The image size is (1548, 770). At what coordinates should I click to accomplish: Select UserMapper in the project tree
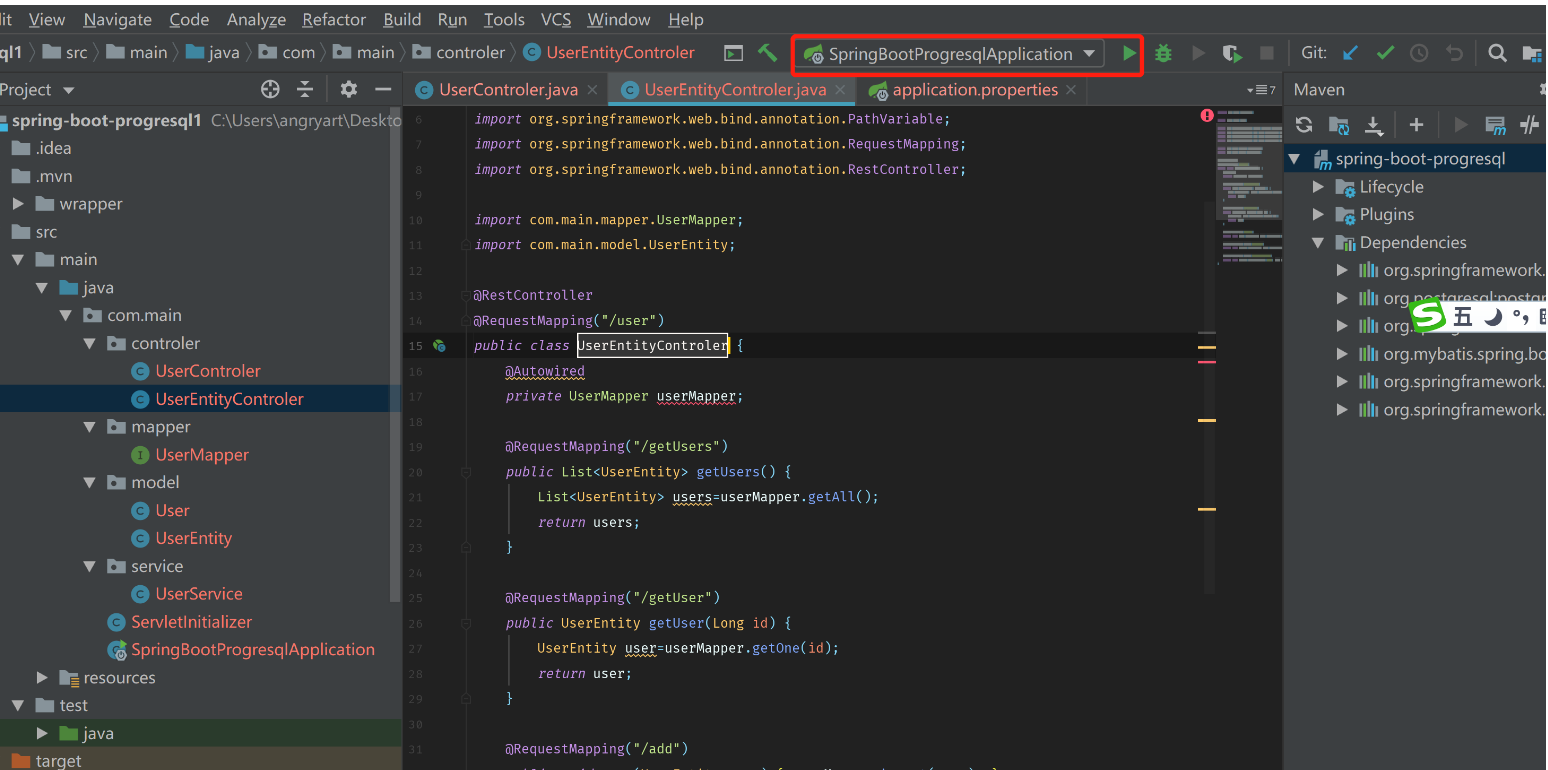pos(202,455)
